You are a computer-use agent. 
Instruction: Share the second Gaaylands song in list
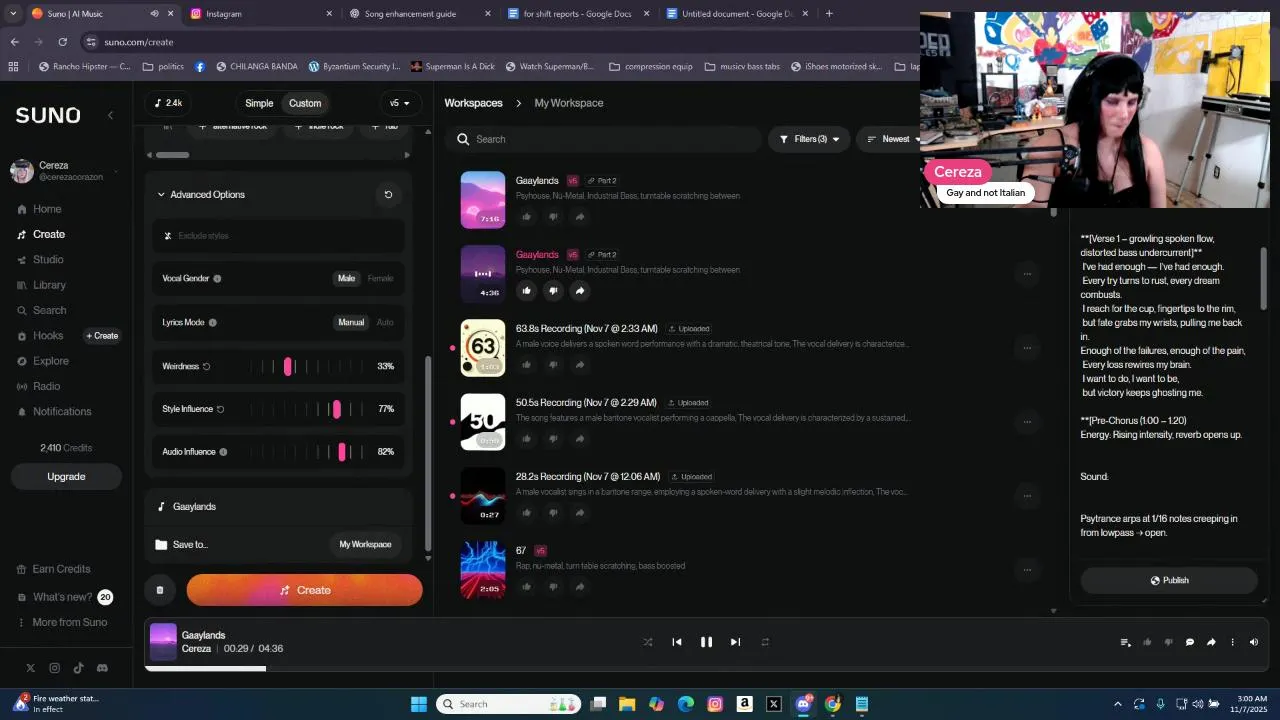point(580,291)
